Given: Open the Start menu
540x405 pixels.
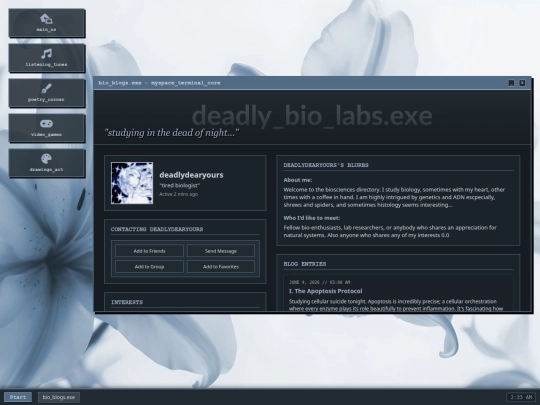Looking at the screenshot, I should [18, 397].
